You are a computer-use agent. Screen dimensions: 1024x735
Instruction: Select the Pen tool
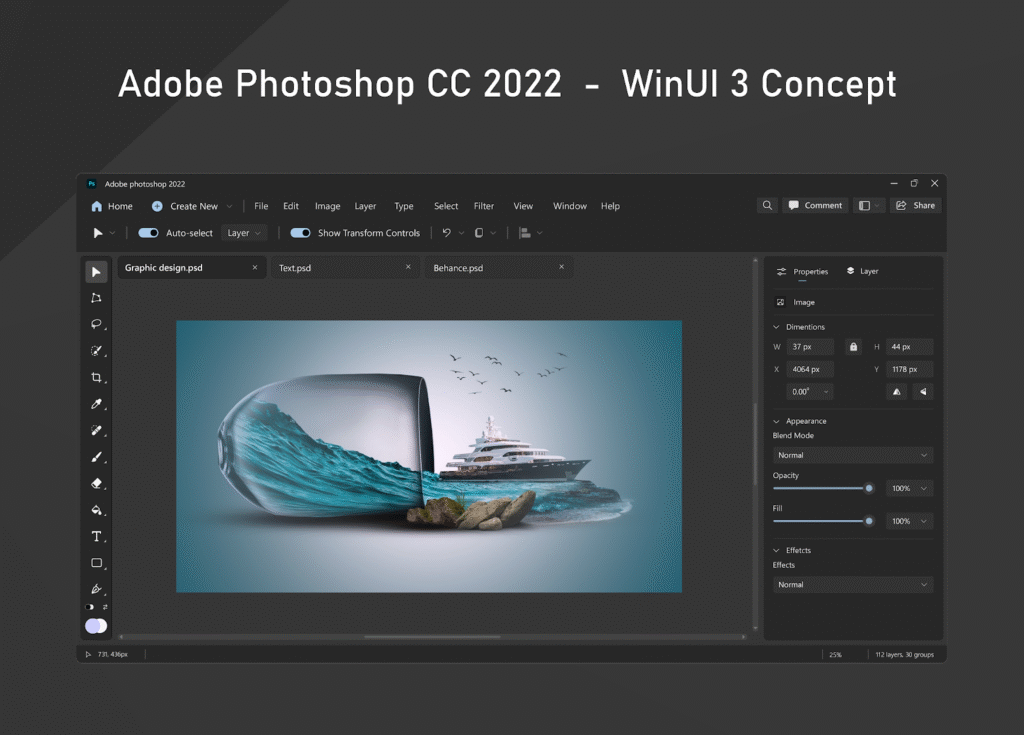tap(96, 589)
